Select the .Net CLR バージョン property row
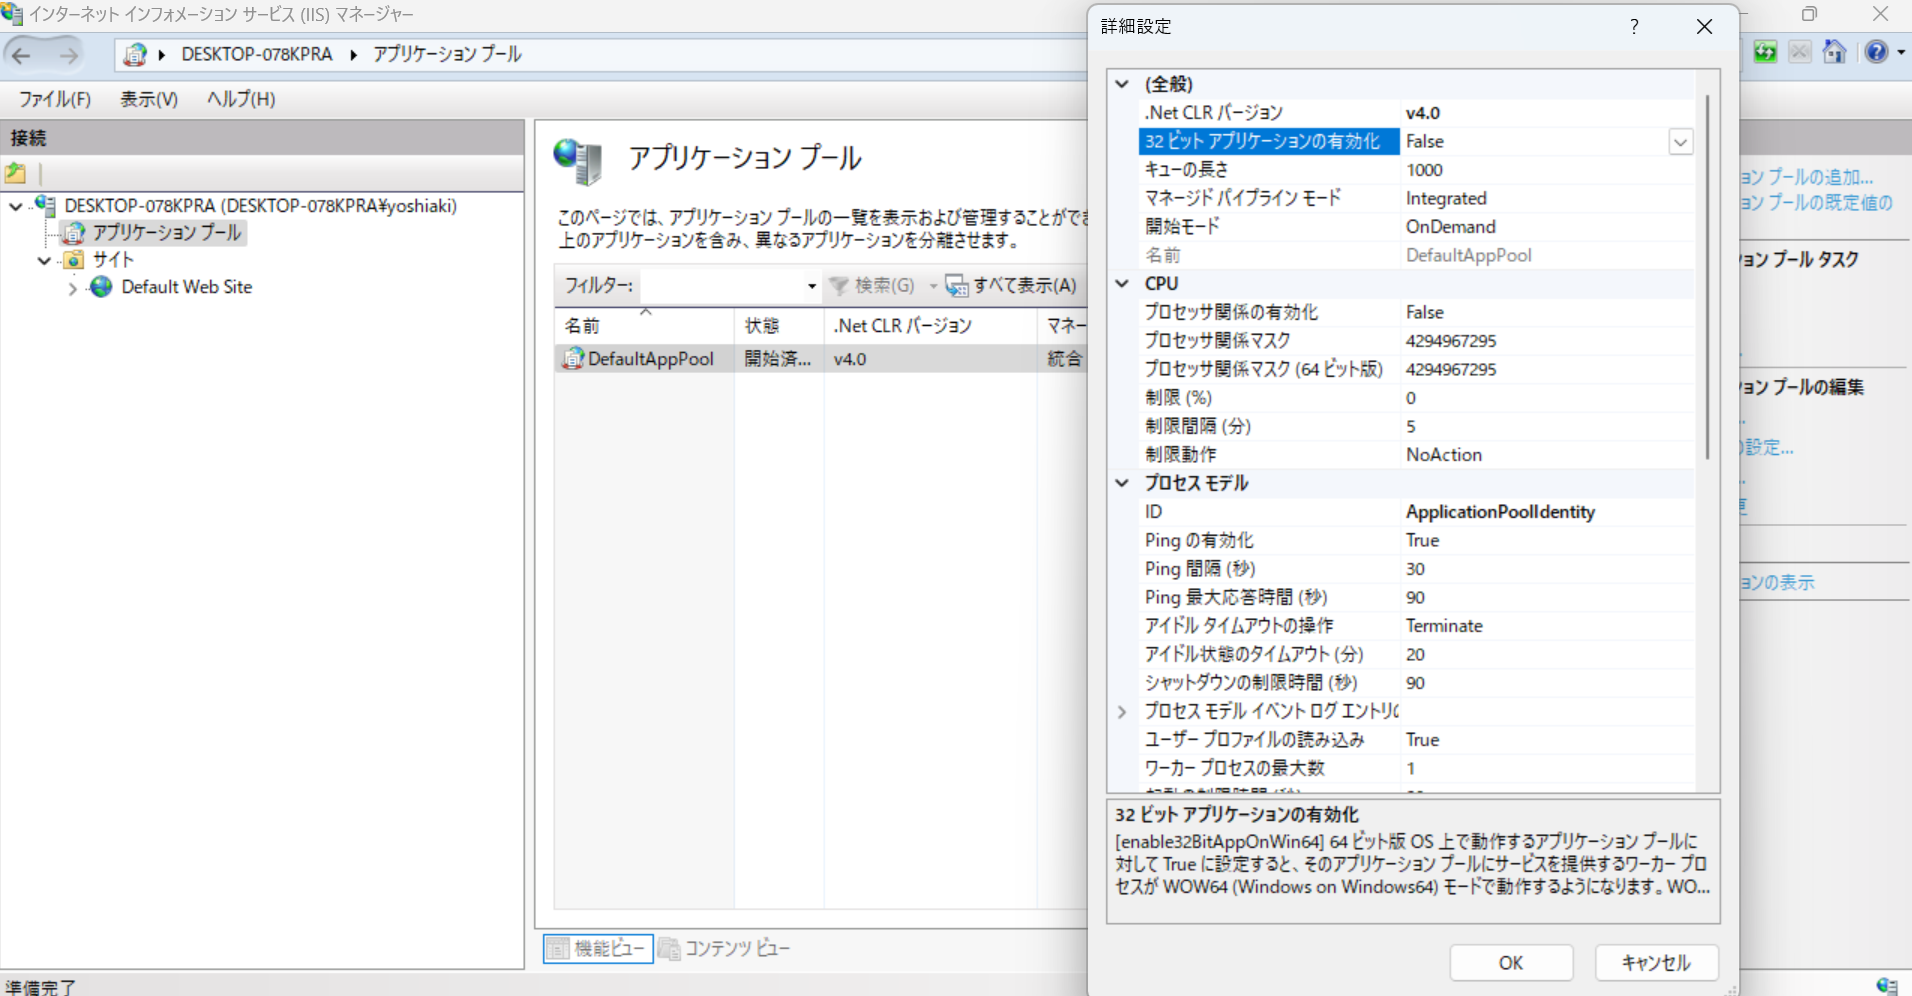Screen dimensions: 1912x996 pyautogui.click(x=1416, y=113)
